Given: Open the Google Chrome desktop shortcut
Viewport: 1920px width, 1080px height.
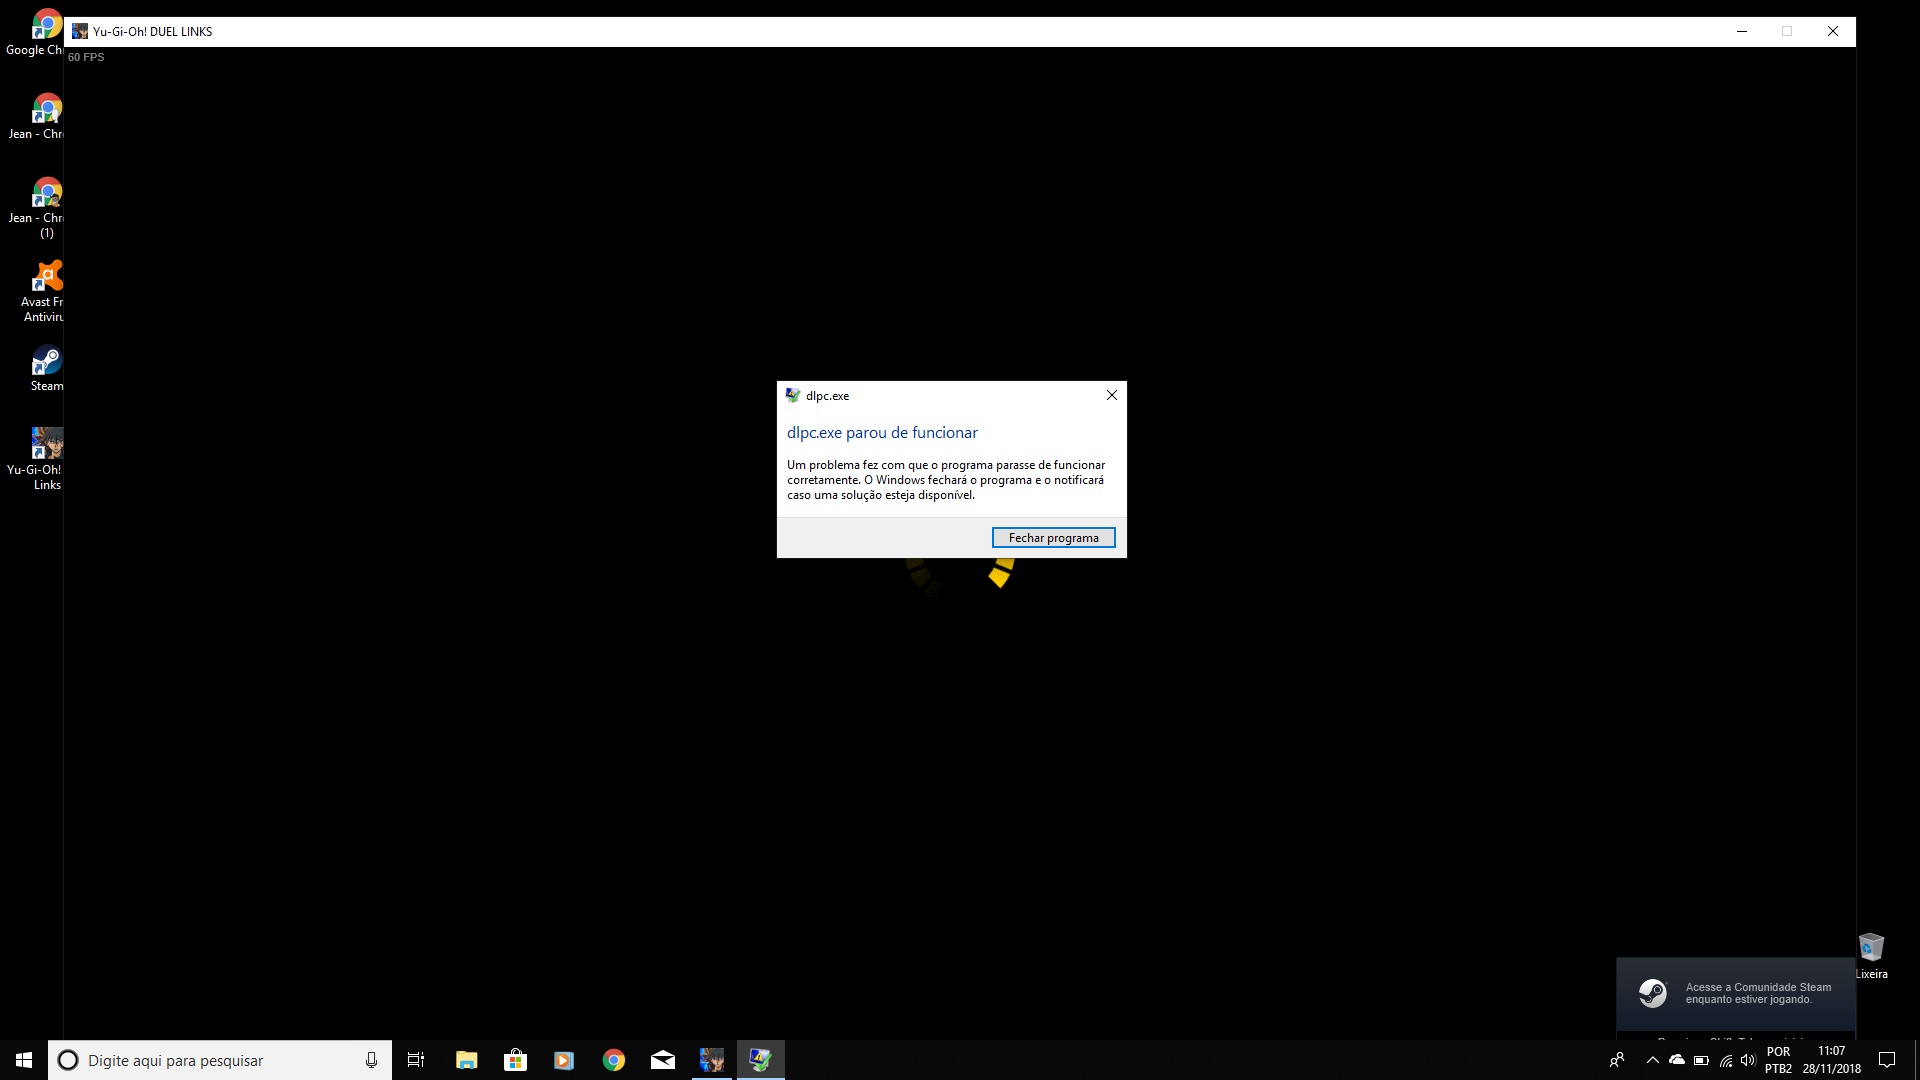Looking at the screenshot, I should point(35,32).
